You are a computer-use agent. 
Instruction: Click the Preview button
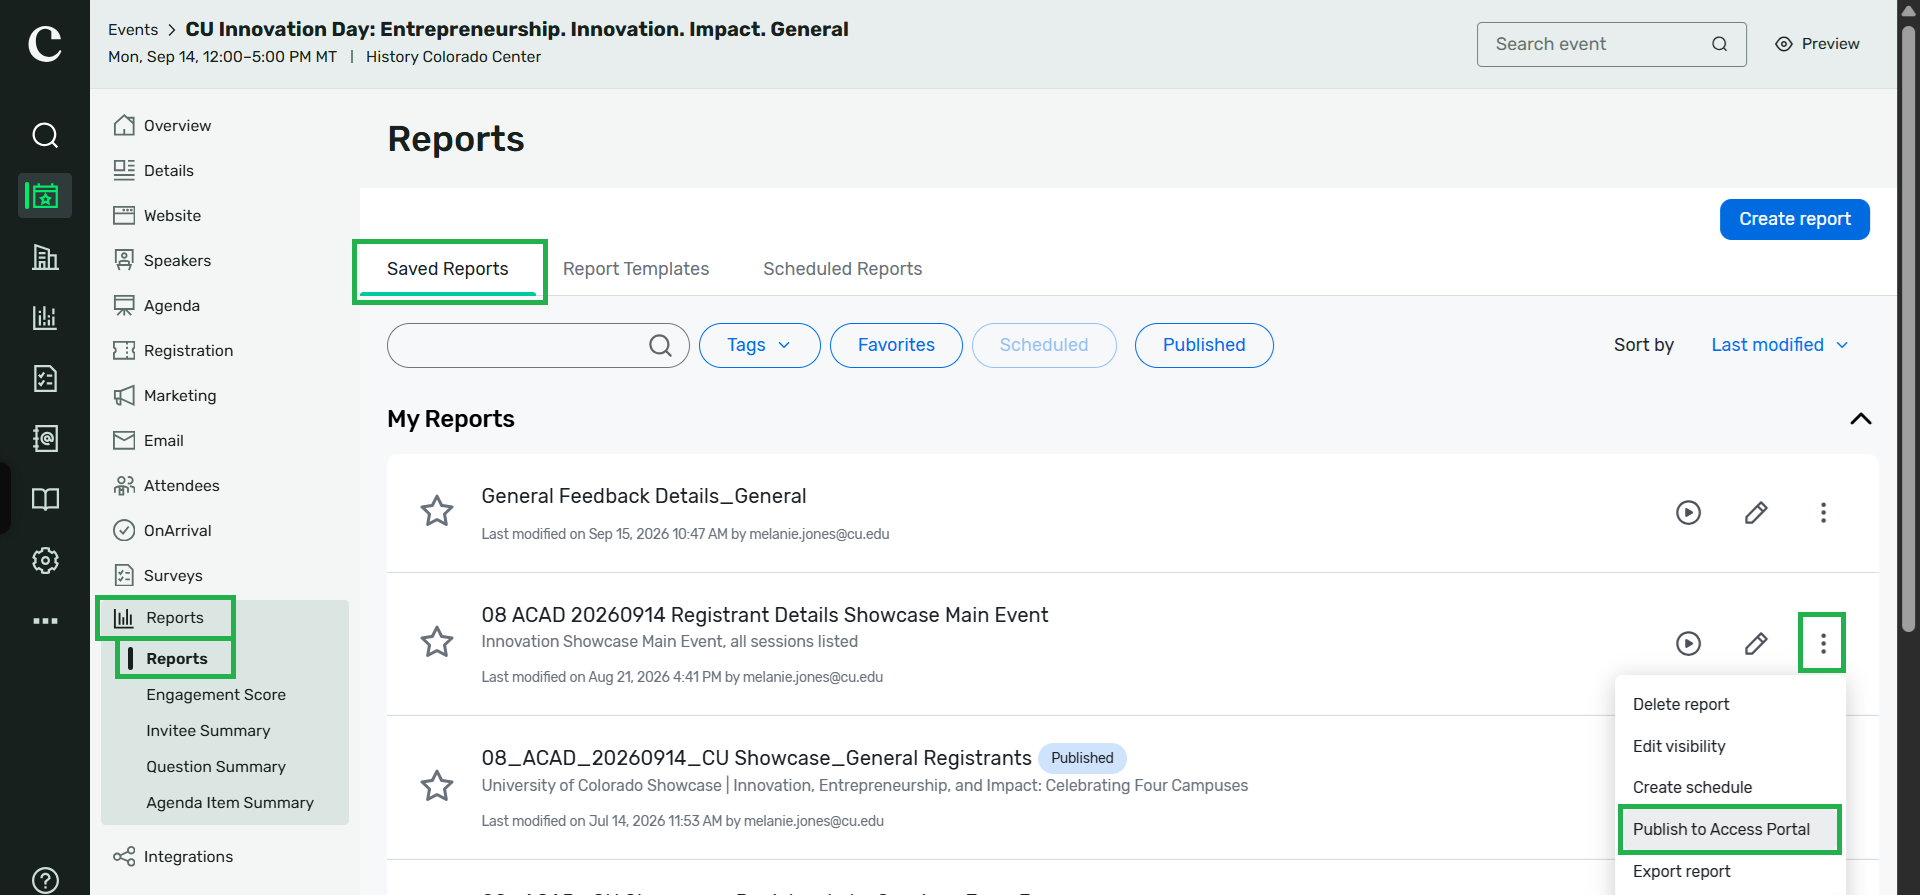(x=1817, y=44)
